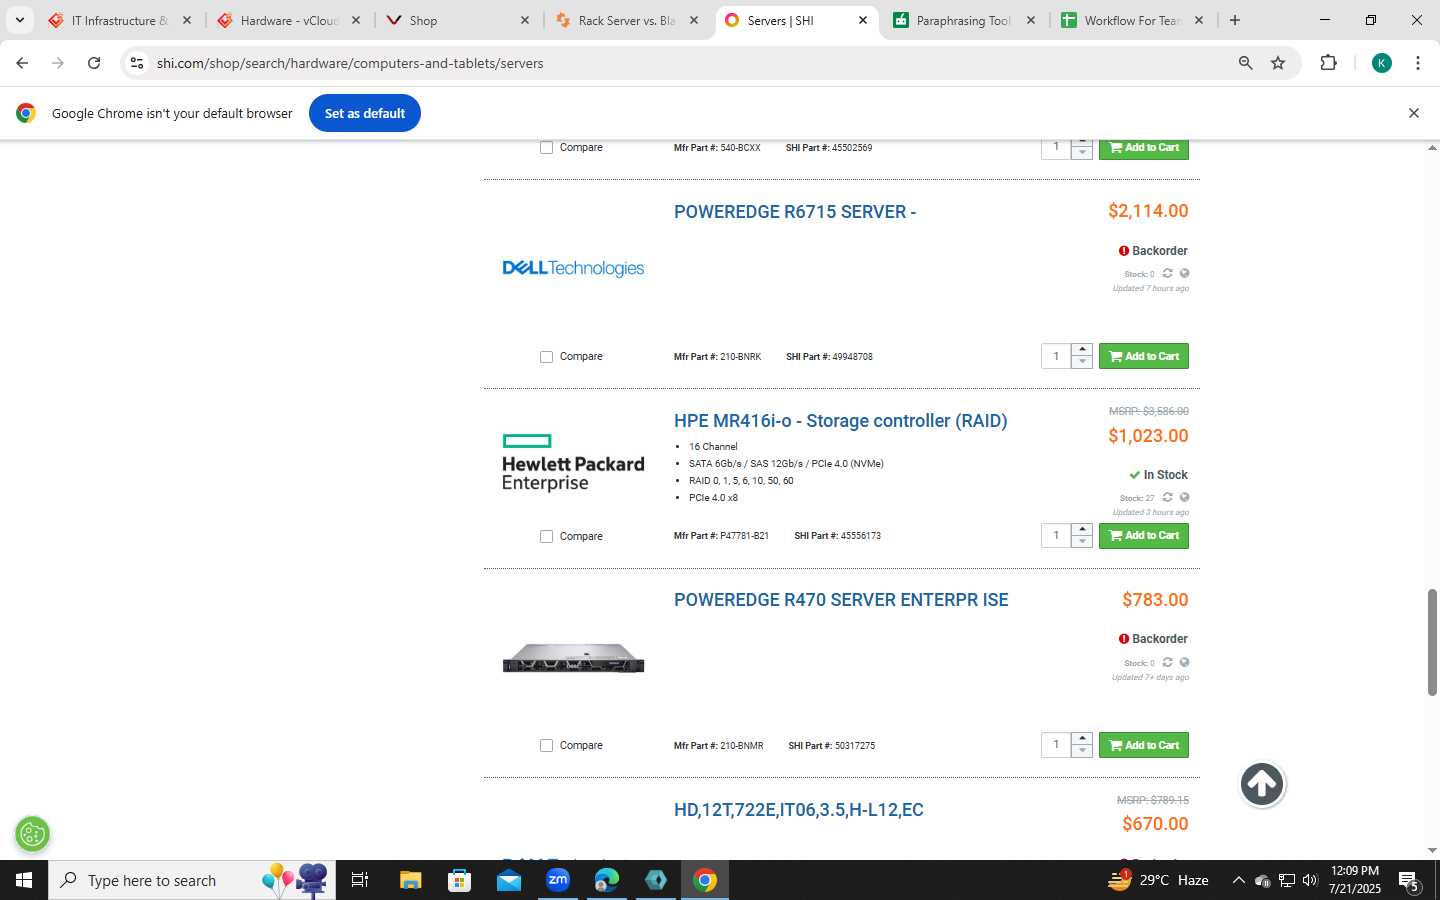Open POWEREDGE R470 SERVER ENTERPR ISE link
The width and height of the screenshot is (1440, 900).
click(x=841, y=600)
